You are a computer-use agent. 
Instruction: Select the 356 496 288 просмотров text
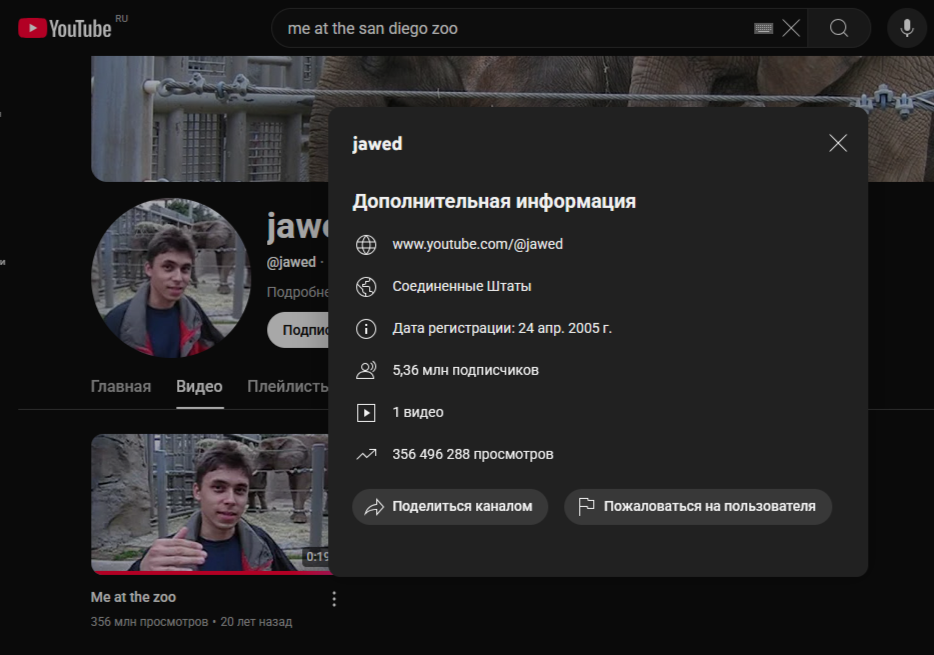(x=472, y=454)
